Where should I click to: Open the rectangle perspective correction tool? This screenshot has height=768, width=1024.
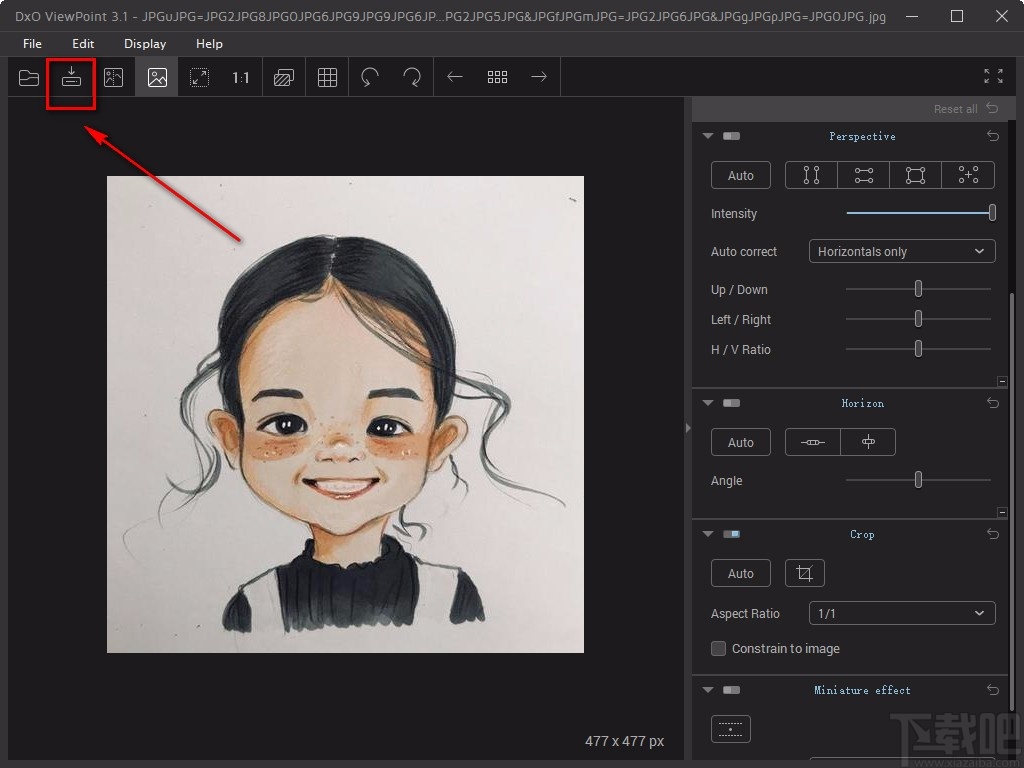(x=915, y=174)
